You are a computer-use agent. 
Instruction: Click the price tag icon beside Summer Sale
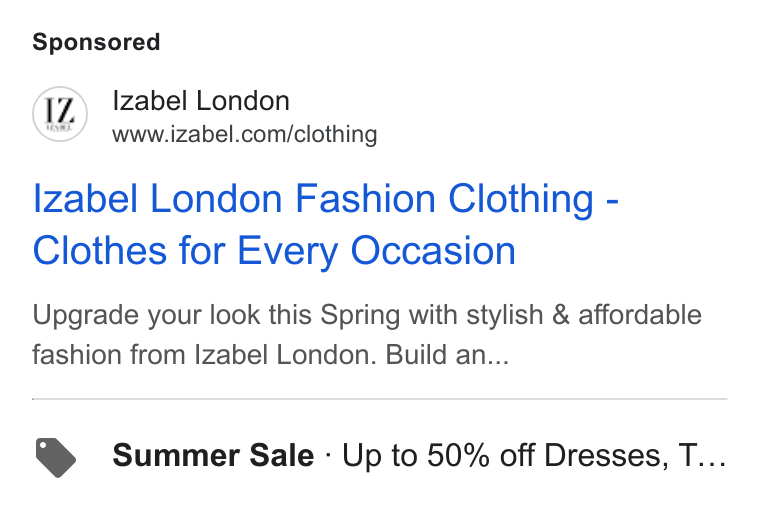click(56, 457)
